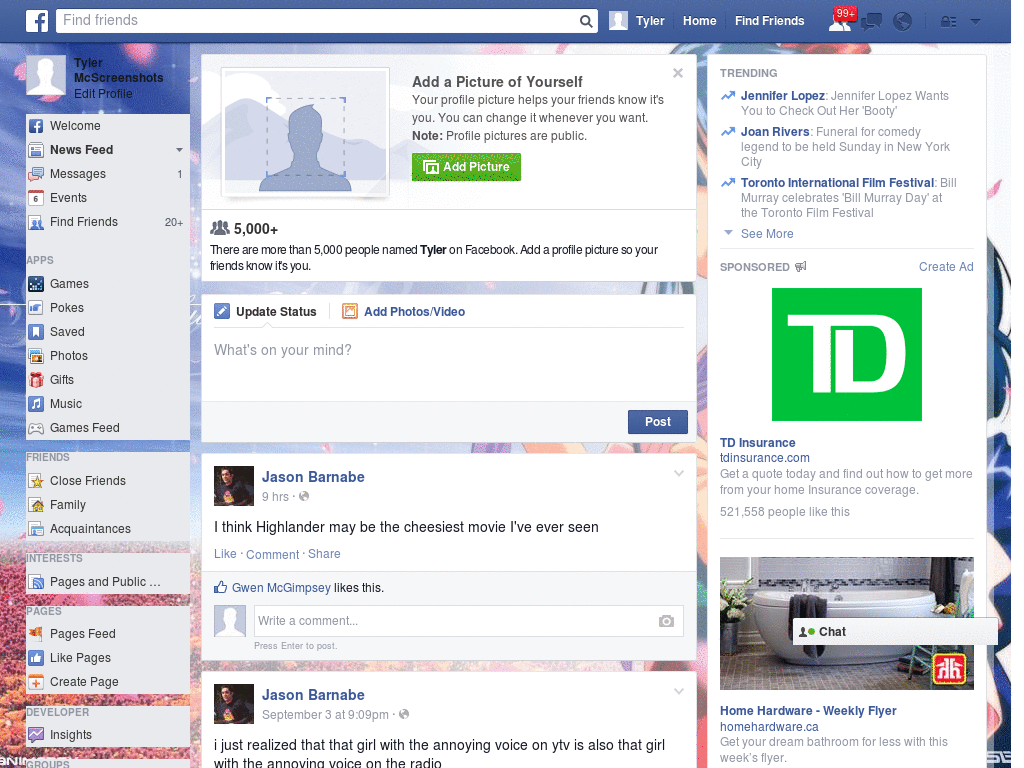
Task: Open friend requests icon with 99+ badge
Action: click(840, 20)
